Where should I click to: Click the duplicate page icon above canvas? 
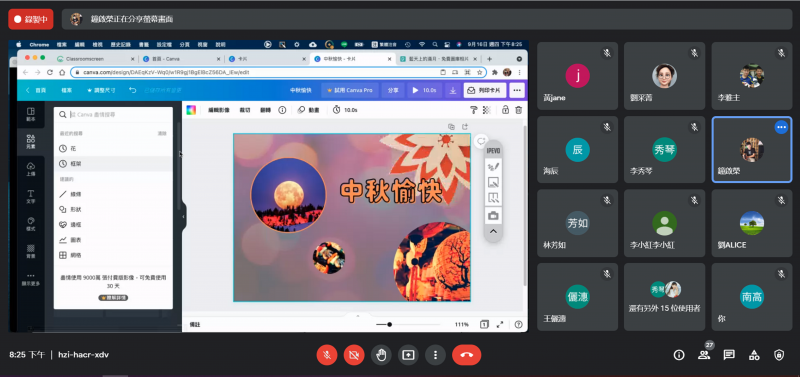click(x=451, y=127)
